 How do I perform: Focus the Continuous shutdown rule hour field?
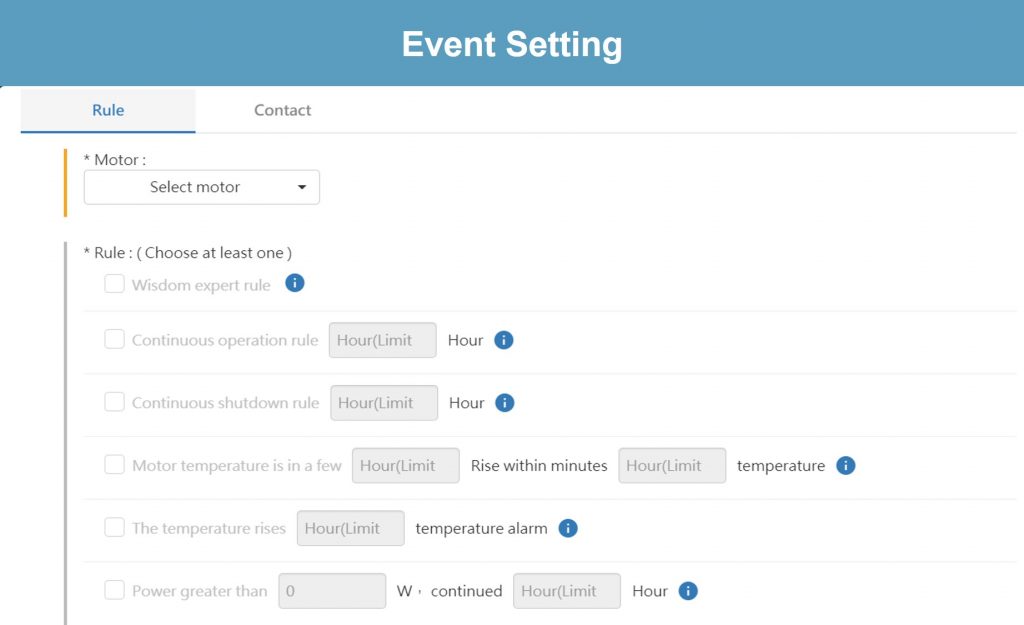(384, 403)
